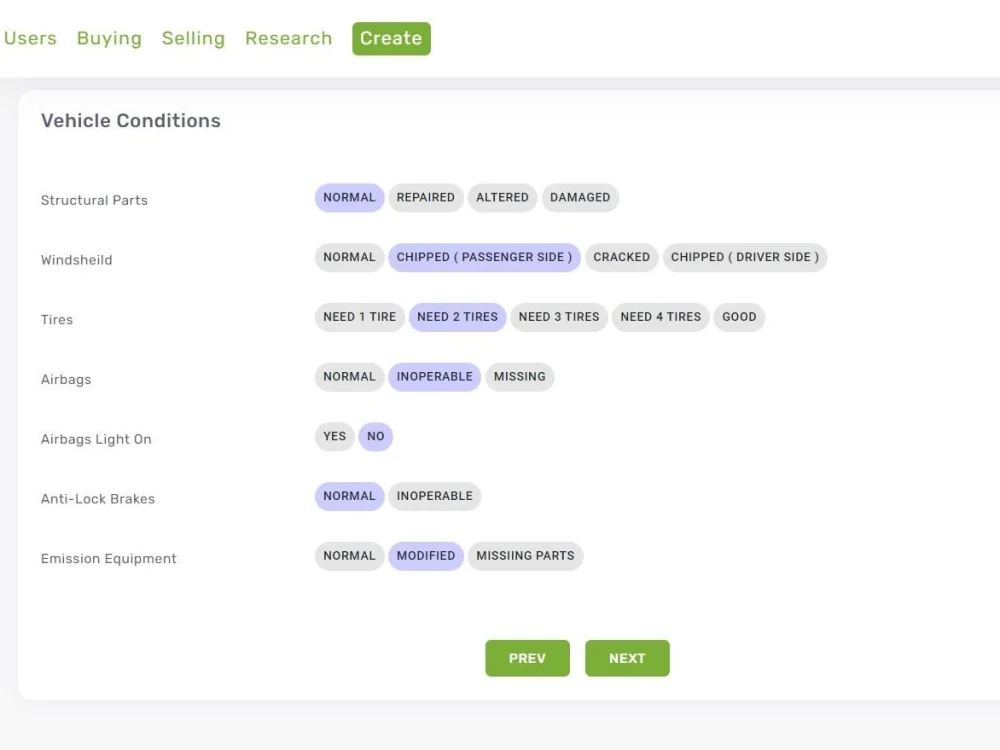
Task: Open the Research menu
Action: pyautogui.click(x=288, y=38)
